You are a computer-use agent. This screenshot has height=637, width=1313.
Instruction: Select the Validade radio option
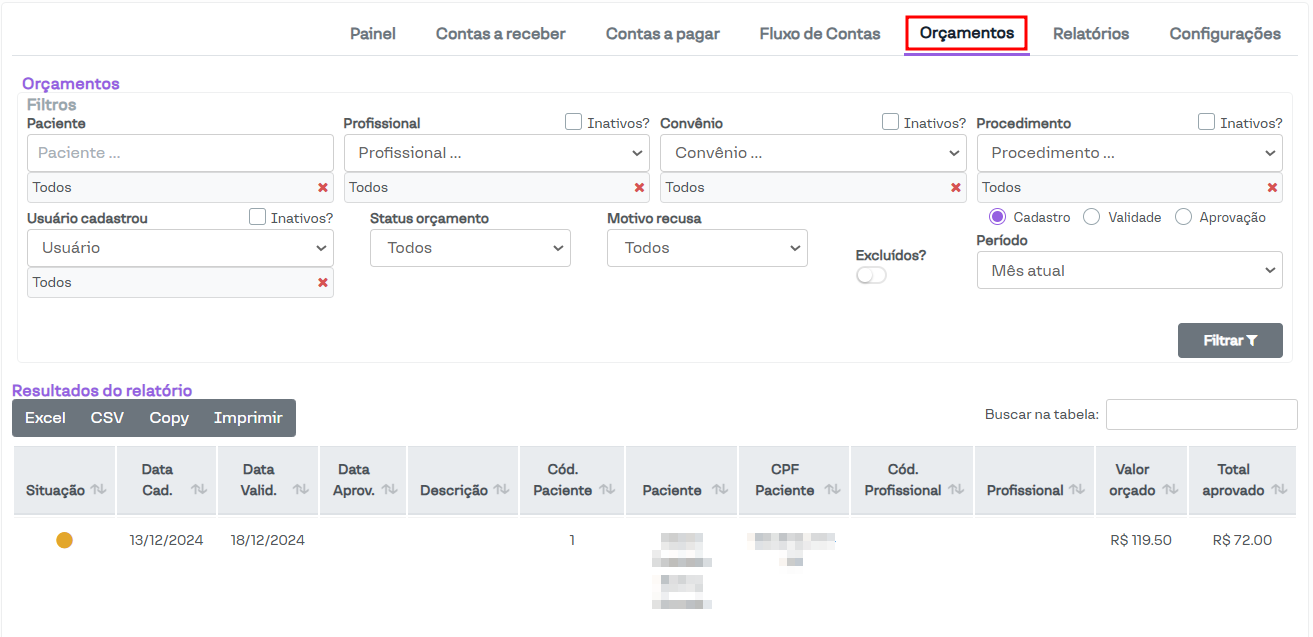(1092, 217)
